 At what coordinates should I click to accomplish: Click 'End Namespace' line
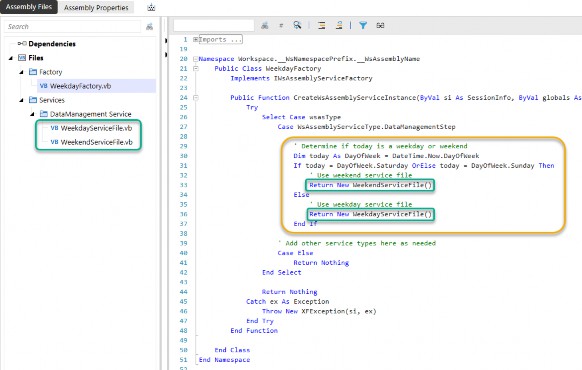(224, 360)
